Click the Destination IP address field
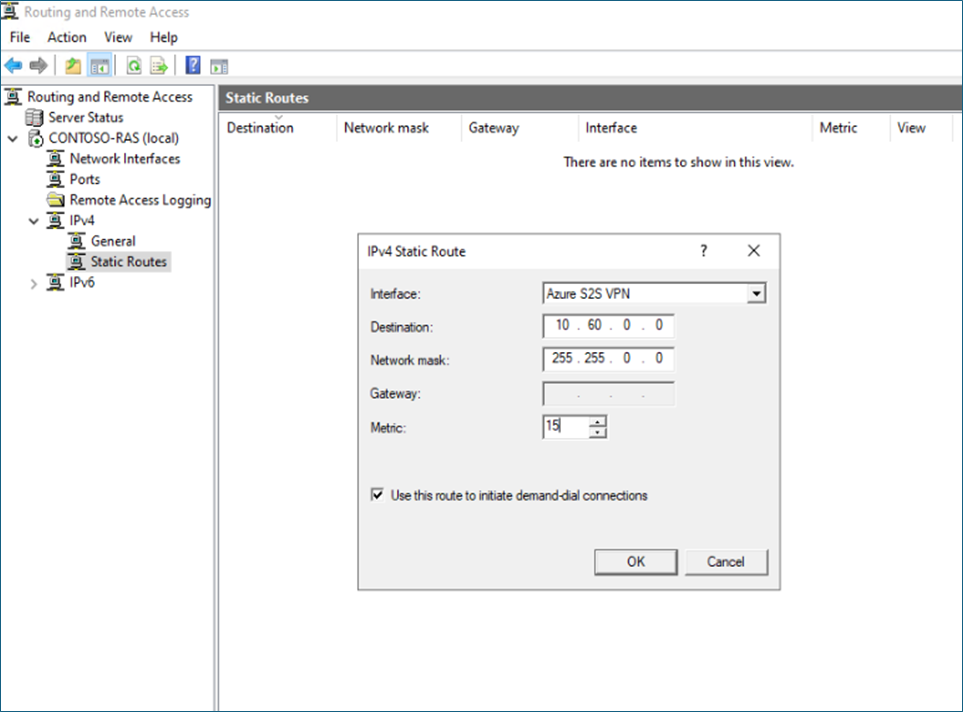963x712 pixels. pyautogui.click(x=608, y=326)
